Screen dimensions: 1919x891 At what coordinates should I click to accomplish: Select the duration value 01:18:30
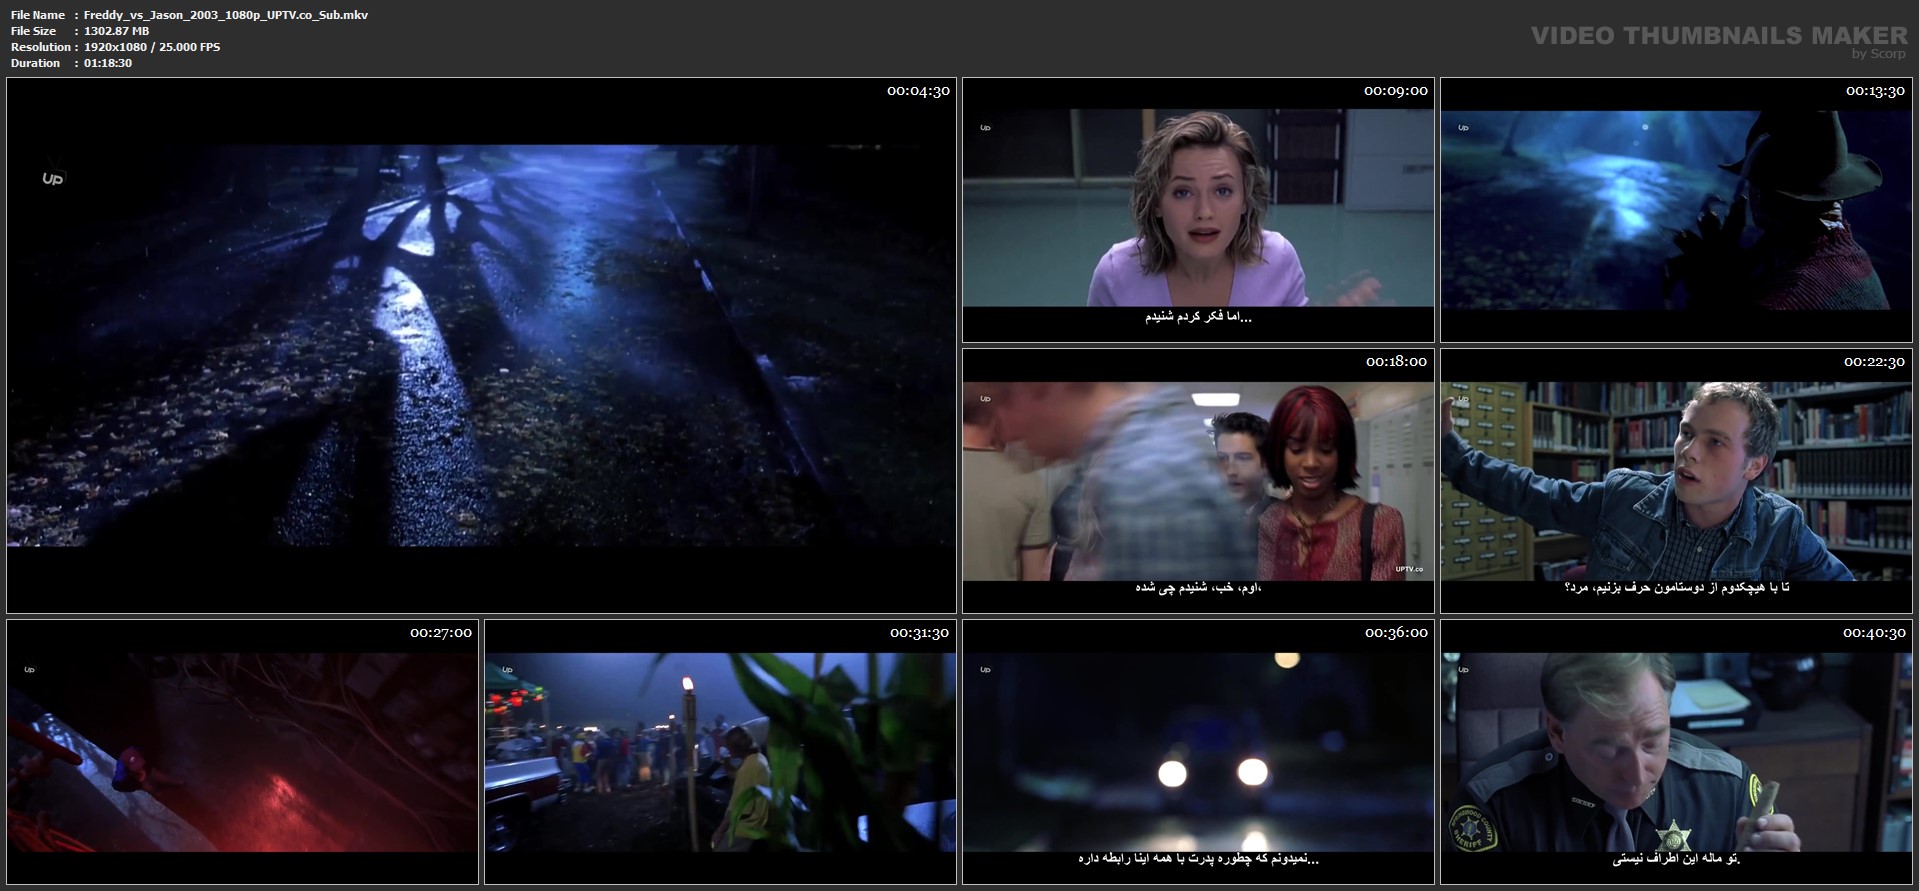(x=108, y=63)
